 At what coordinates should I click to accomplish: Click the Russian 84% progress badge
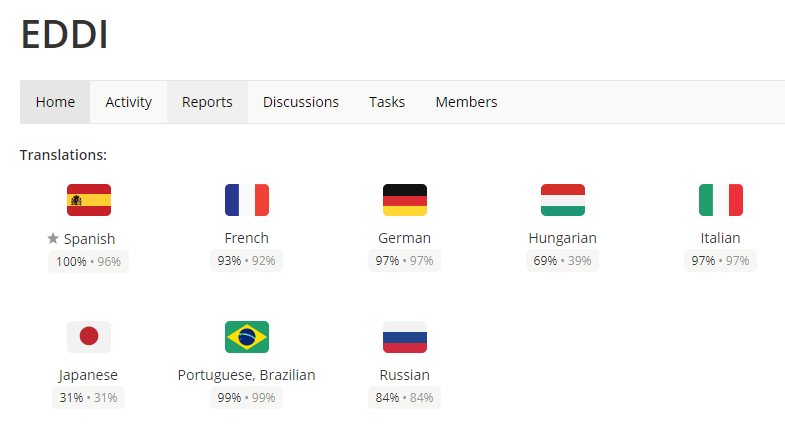pyautogui.click(x=405, y=397)
